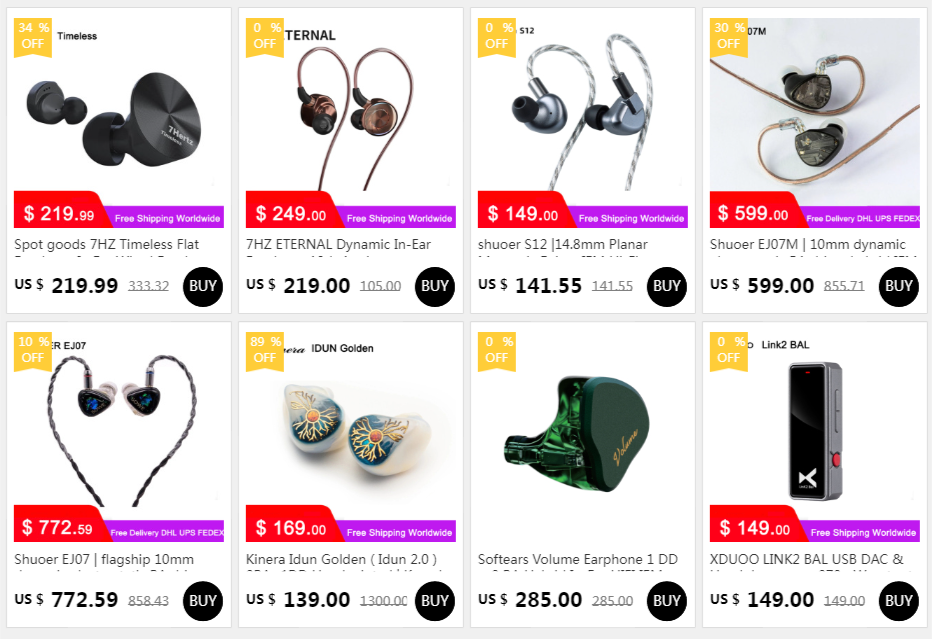Open 'Shuoer EJ07M | 10mm dynamic' title link

coord(808,244)
